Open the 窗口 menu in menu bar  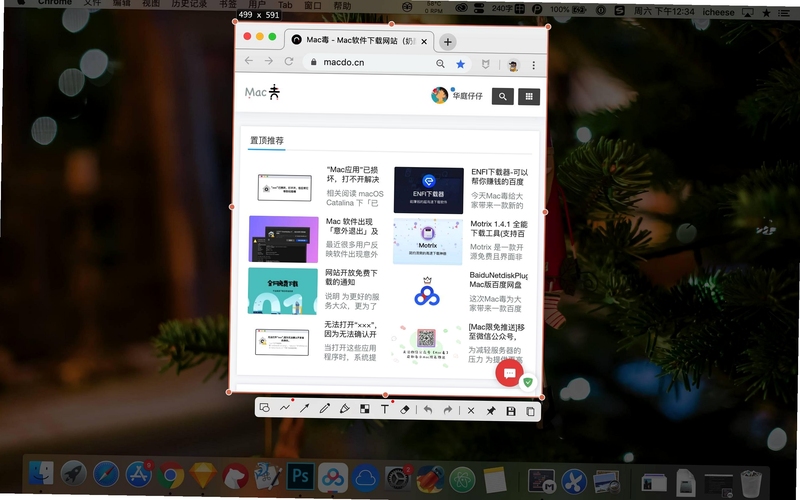[313, 5]
